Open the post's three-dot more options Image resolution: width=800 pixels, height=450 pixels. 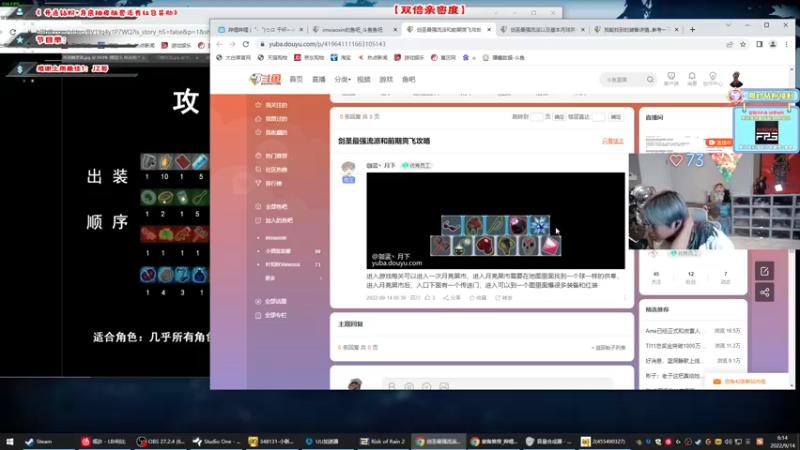click(624, 297)
